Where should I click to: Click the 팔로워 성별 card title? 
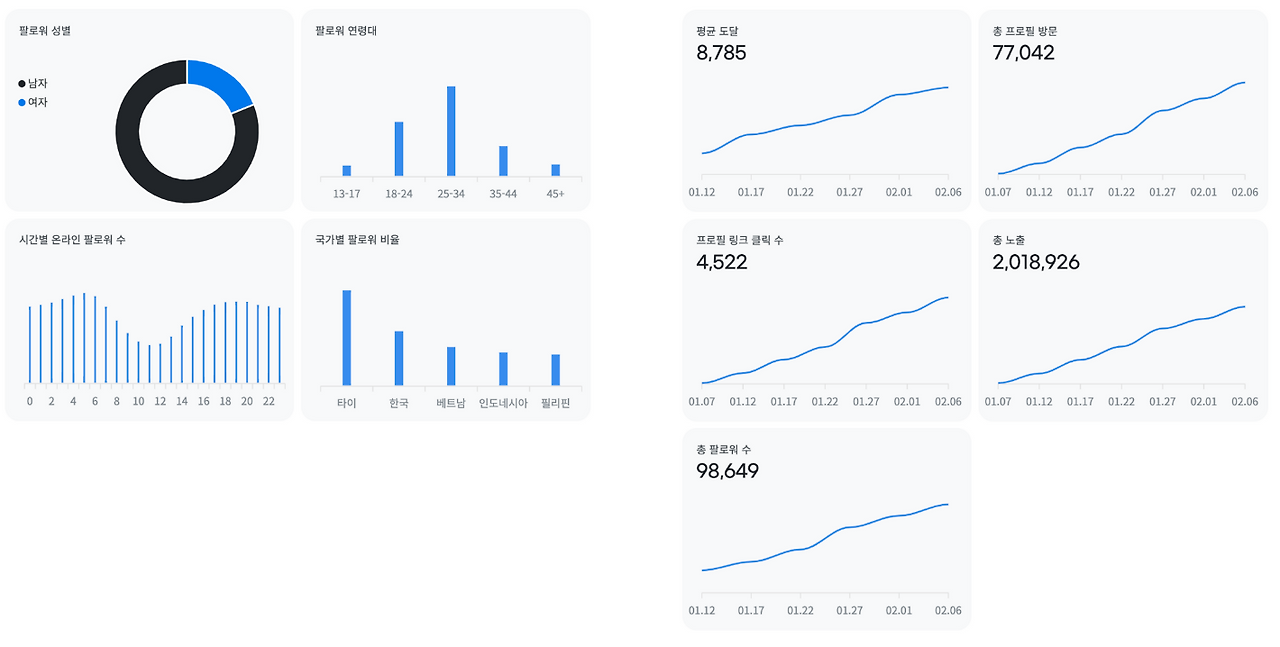(45, 31)
